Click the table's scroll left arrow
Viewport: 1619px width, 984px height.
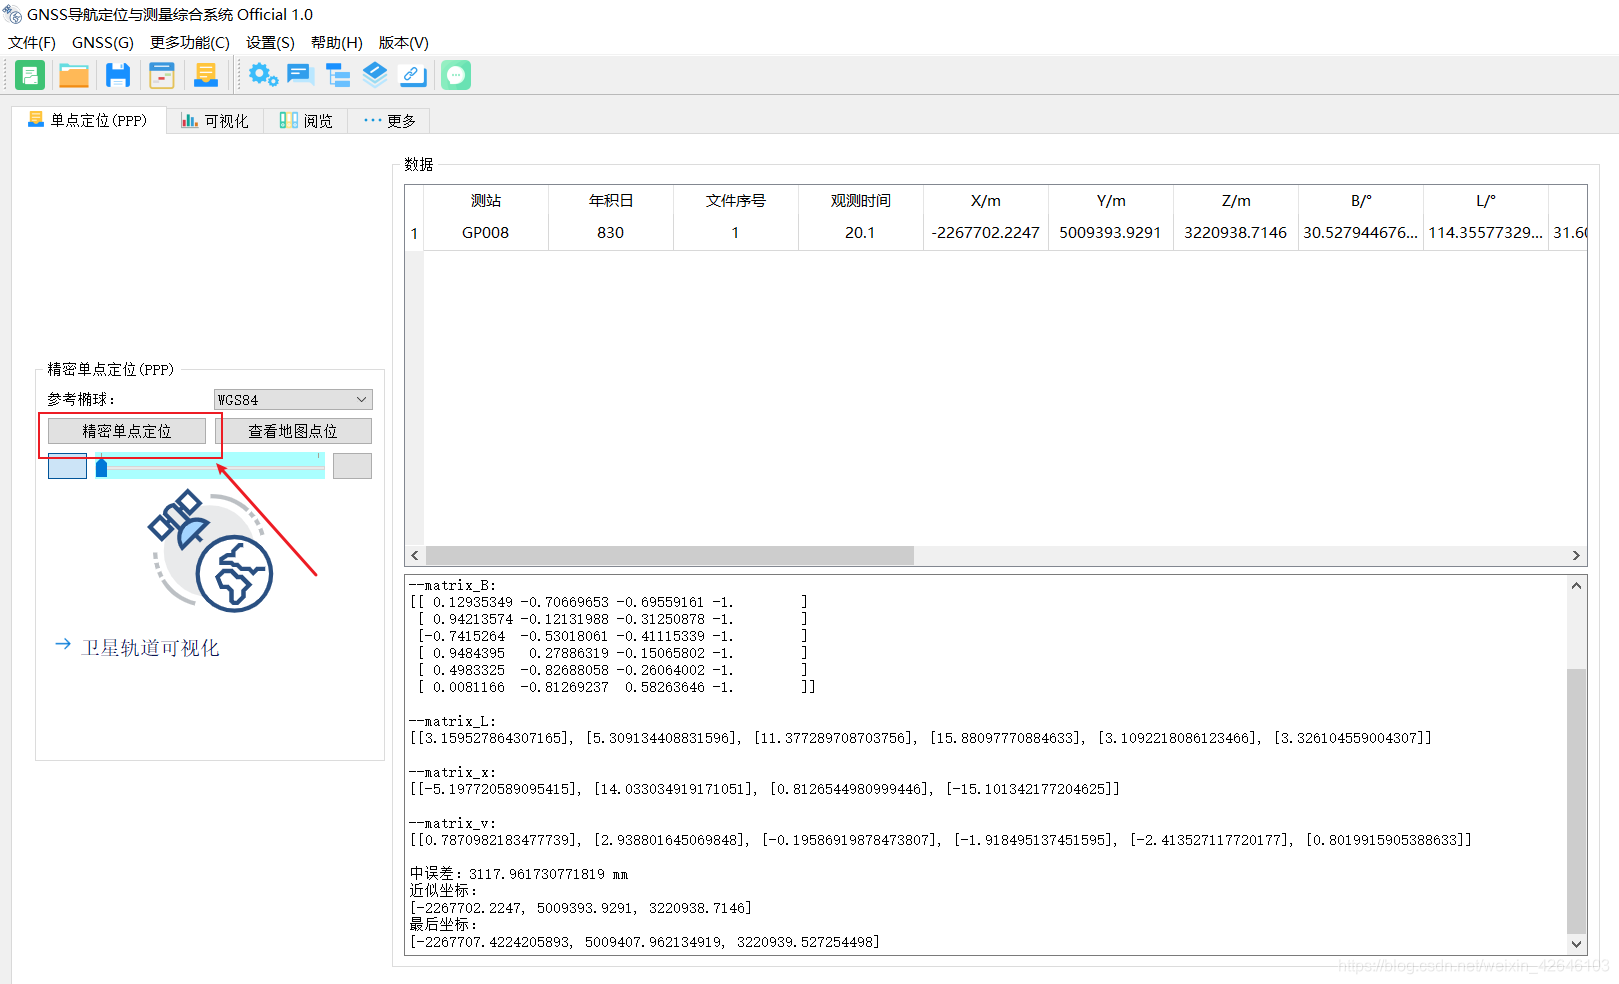pyautogui.click(x=415, y=555)
